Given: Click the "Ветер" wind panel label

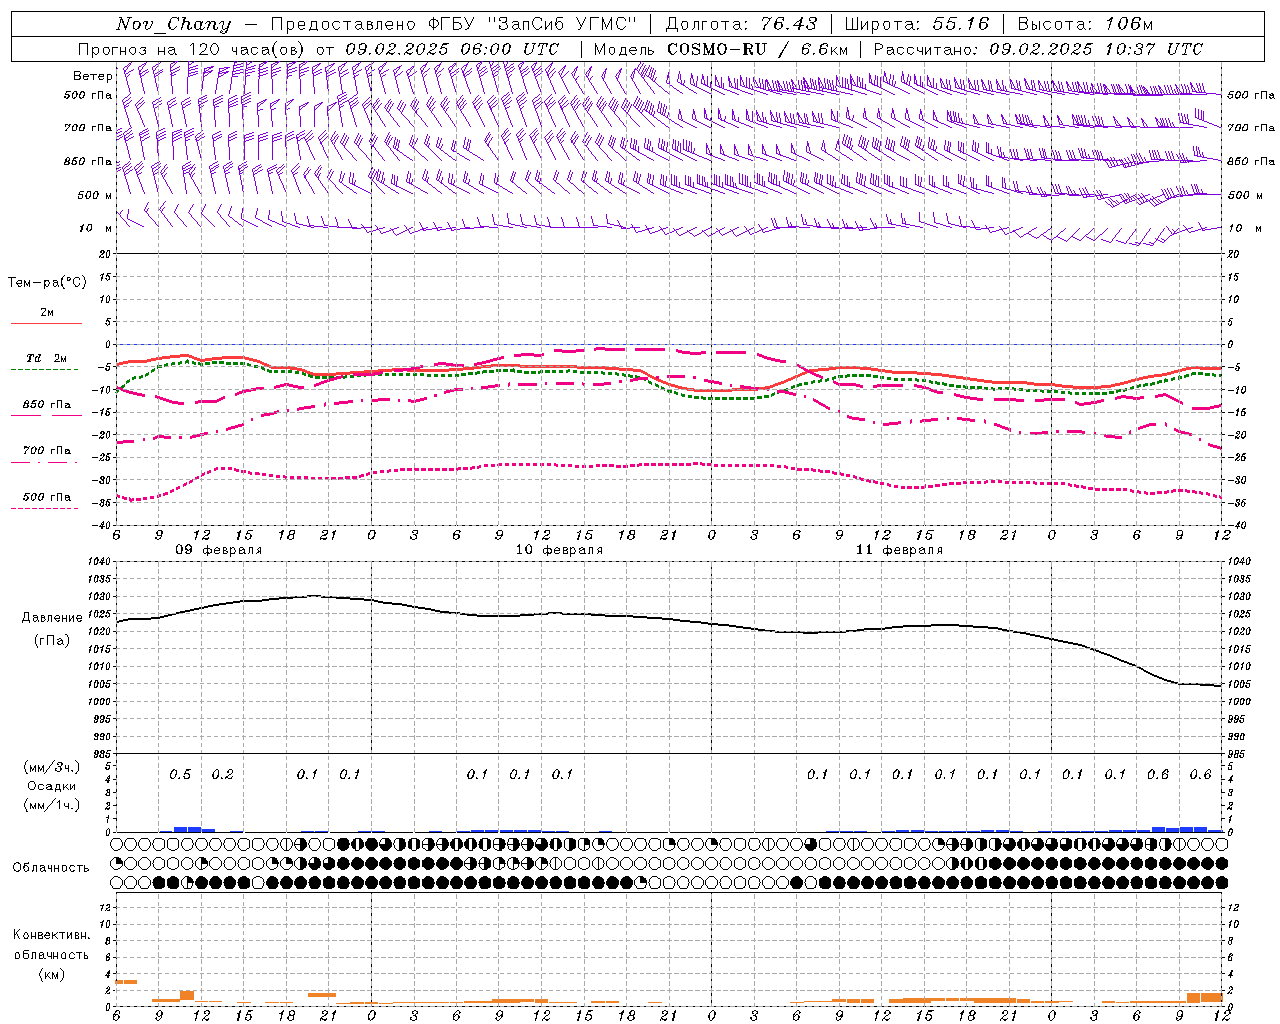Looking at the screenshot, I should point(93,76).
